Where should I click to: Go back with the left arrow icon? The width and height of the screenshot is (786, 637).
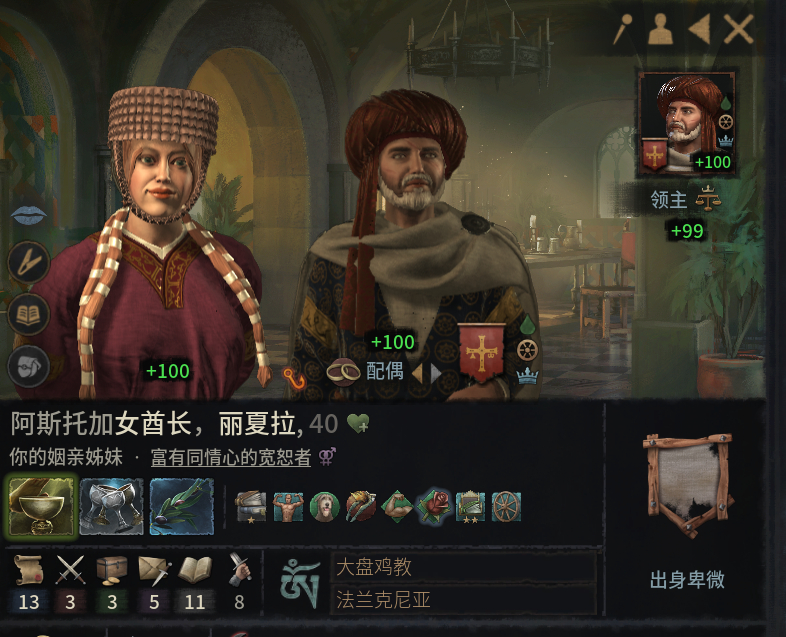pyautogui.click(x=699, y=30)
